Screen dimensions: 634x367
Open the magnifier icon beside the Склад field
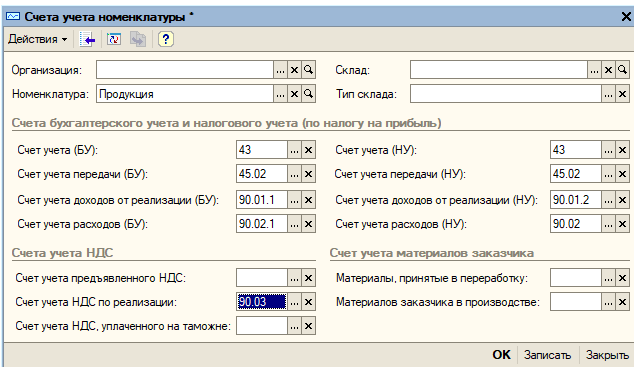point(622,70)
